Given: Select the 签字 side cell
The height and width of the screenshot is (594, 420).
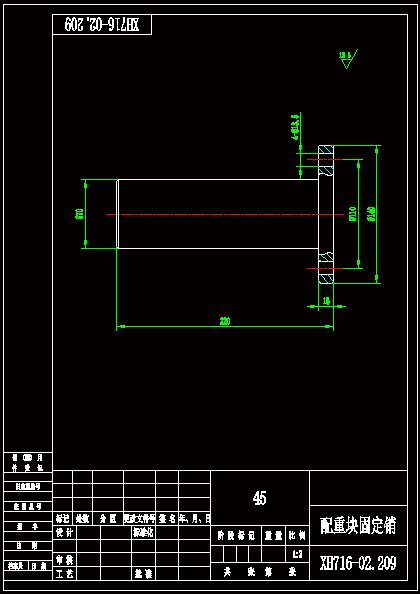Looking at the screenshot, I should pos(28,526).
